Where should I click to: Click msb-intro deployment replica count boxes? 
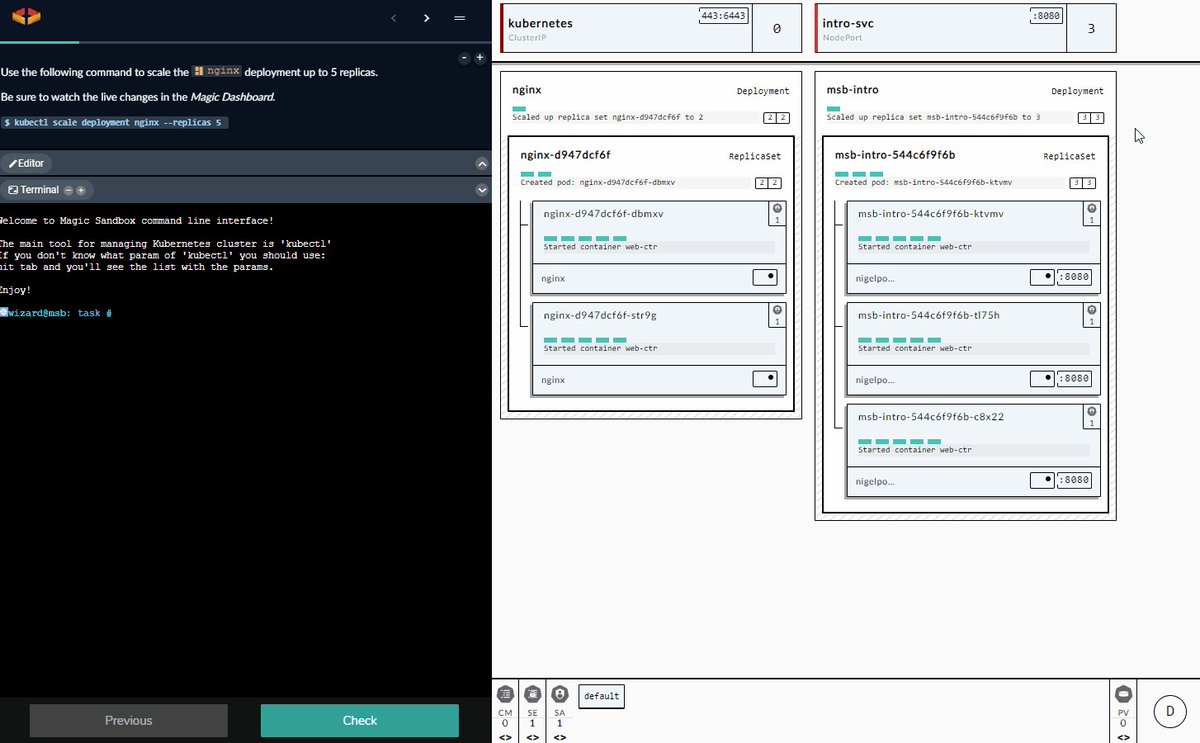click(1090, 118)
